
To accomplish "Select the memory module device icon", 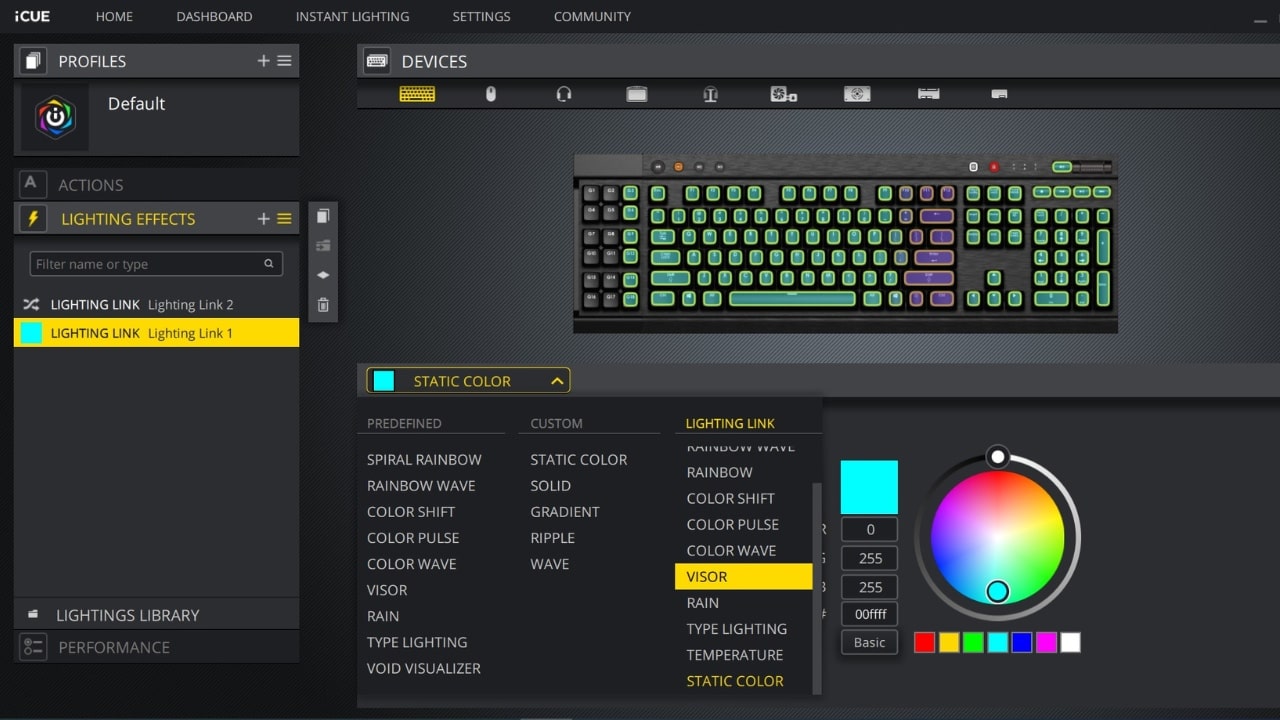I will tap(929, 94).
